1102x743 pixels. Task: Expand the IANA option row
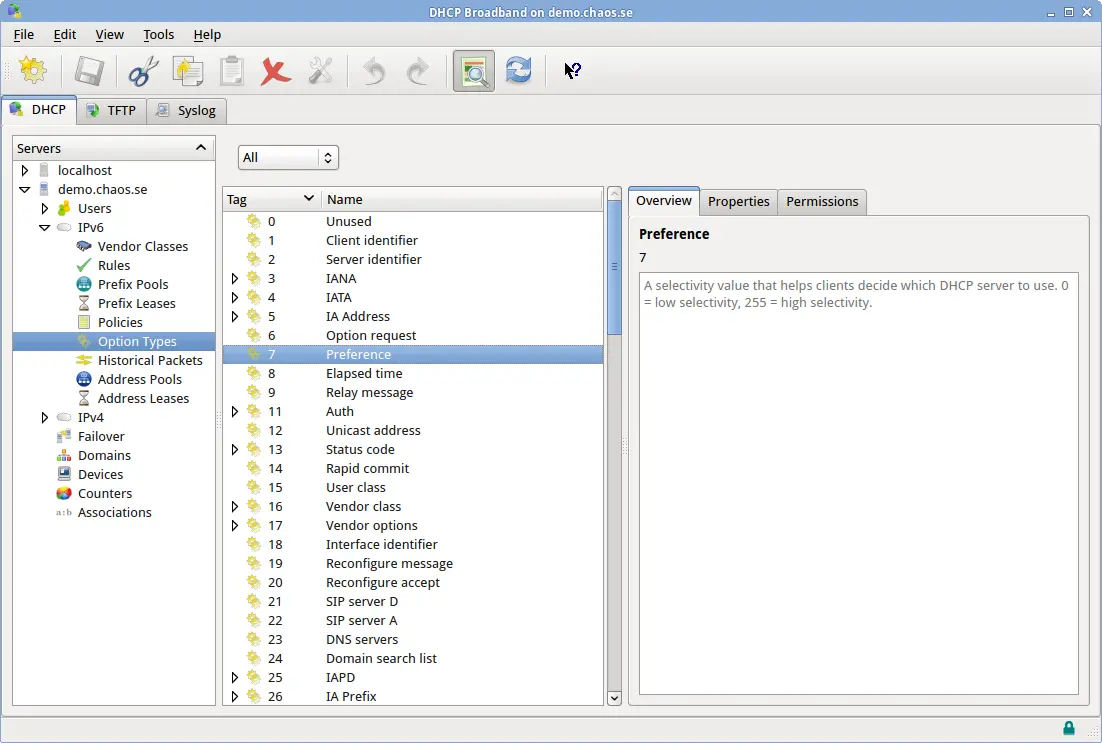(235, 278)
